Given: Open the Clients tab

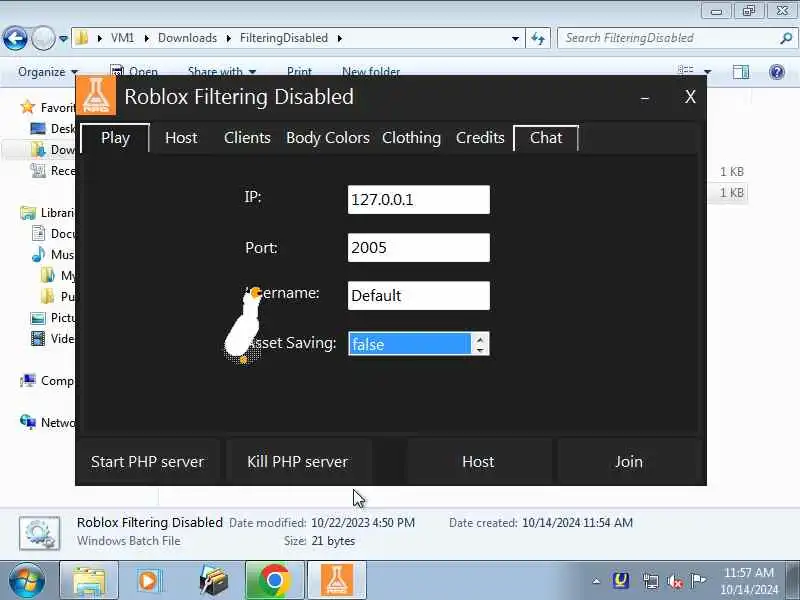Looking at the screenshot, I should pyautogui.click(x=247, y=138).
